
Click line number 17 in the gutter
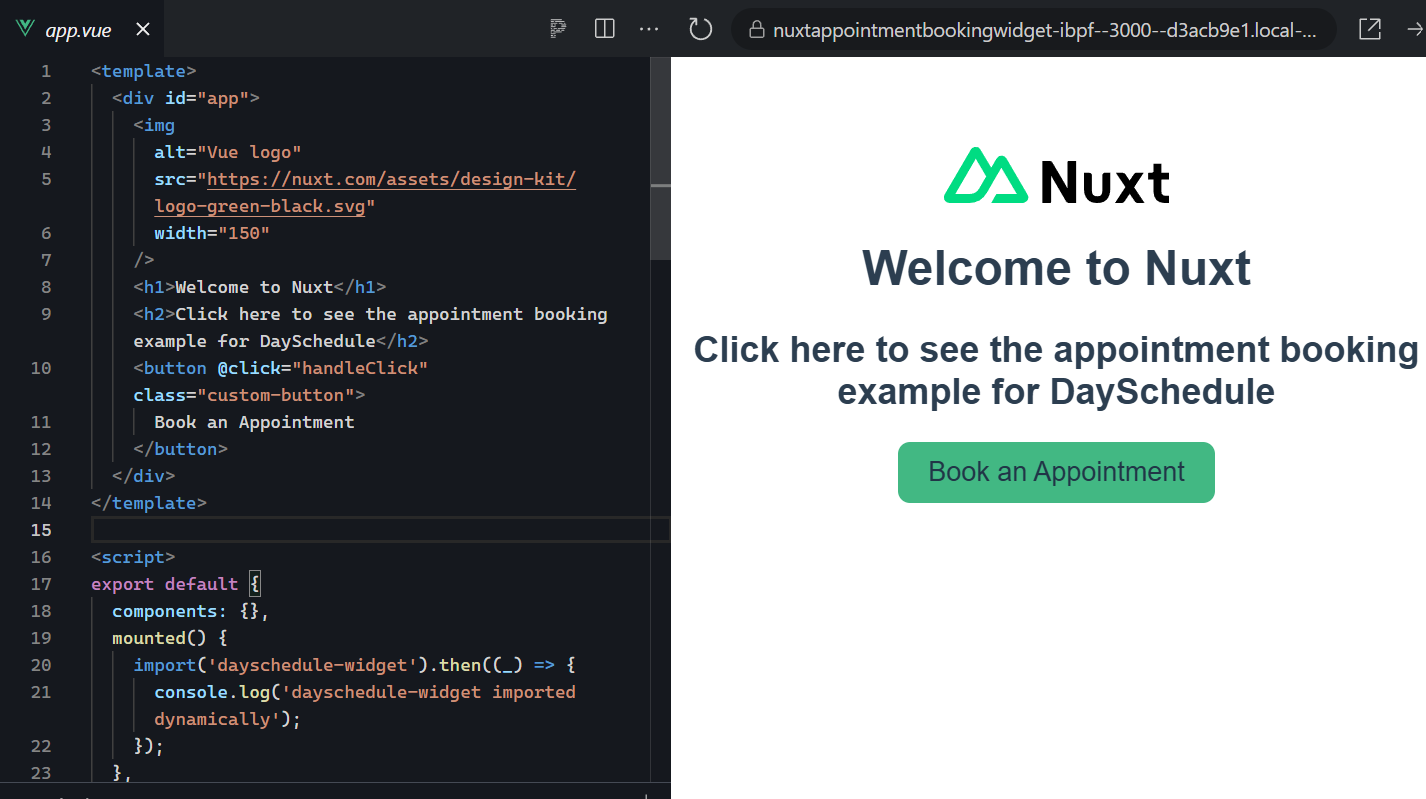(40, 584)
